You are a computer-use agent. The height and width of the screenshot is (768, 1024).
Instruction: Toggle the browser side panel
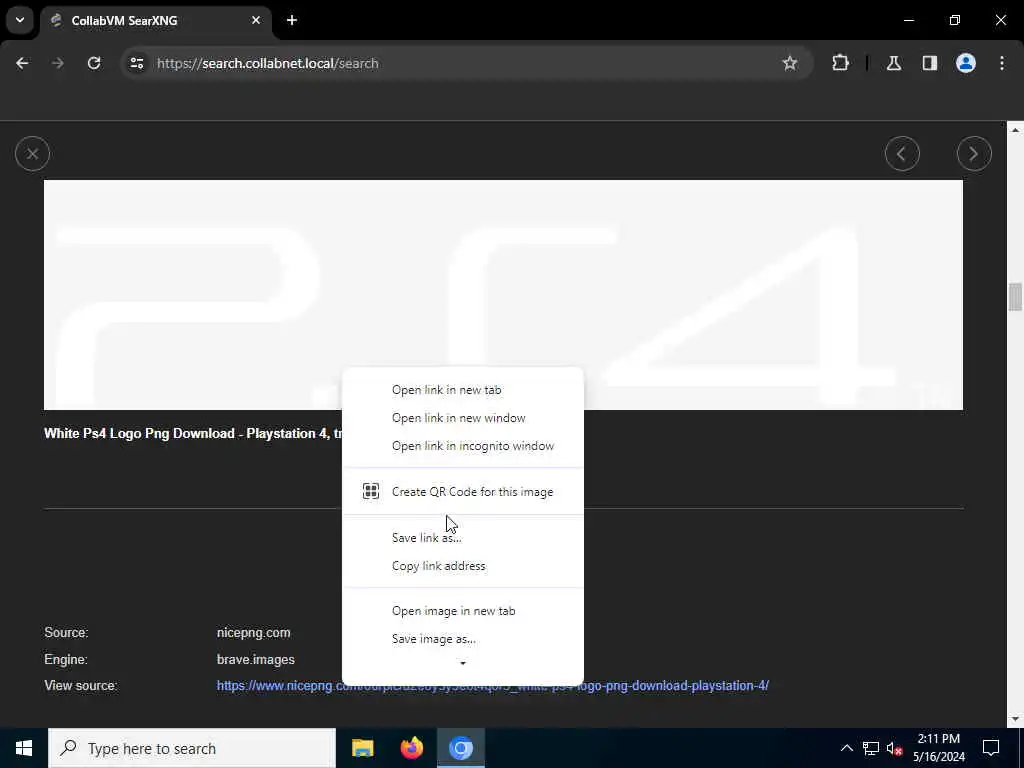click(930, 63)
